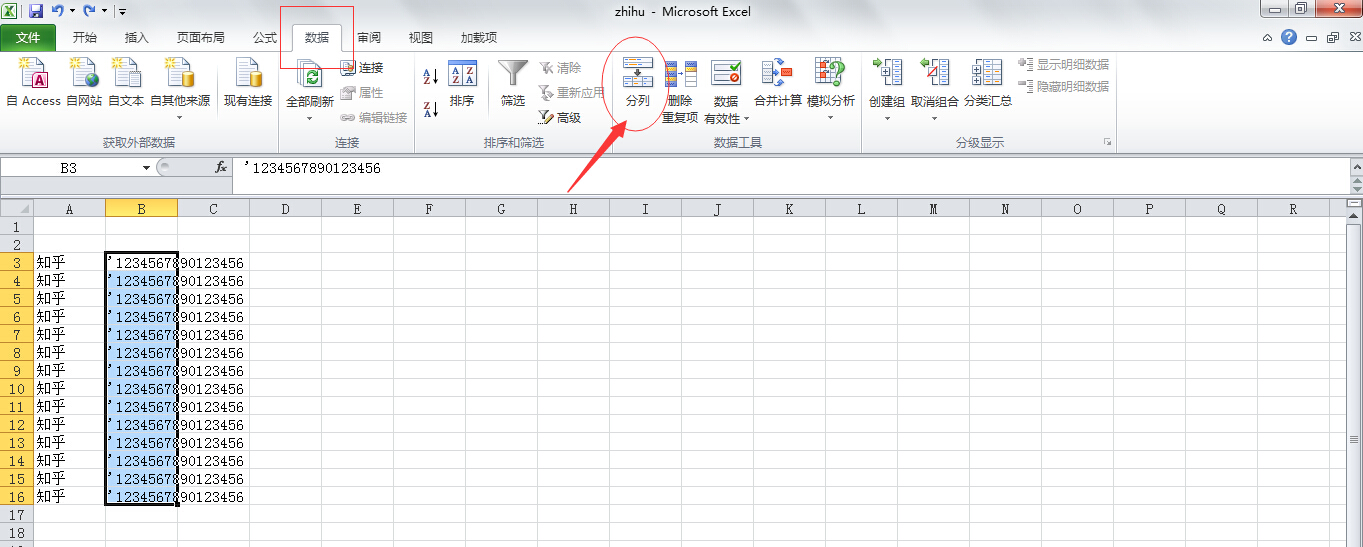
Task: Switch to View (视图) tab
Action: tap(421, 38)
